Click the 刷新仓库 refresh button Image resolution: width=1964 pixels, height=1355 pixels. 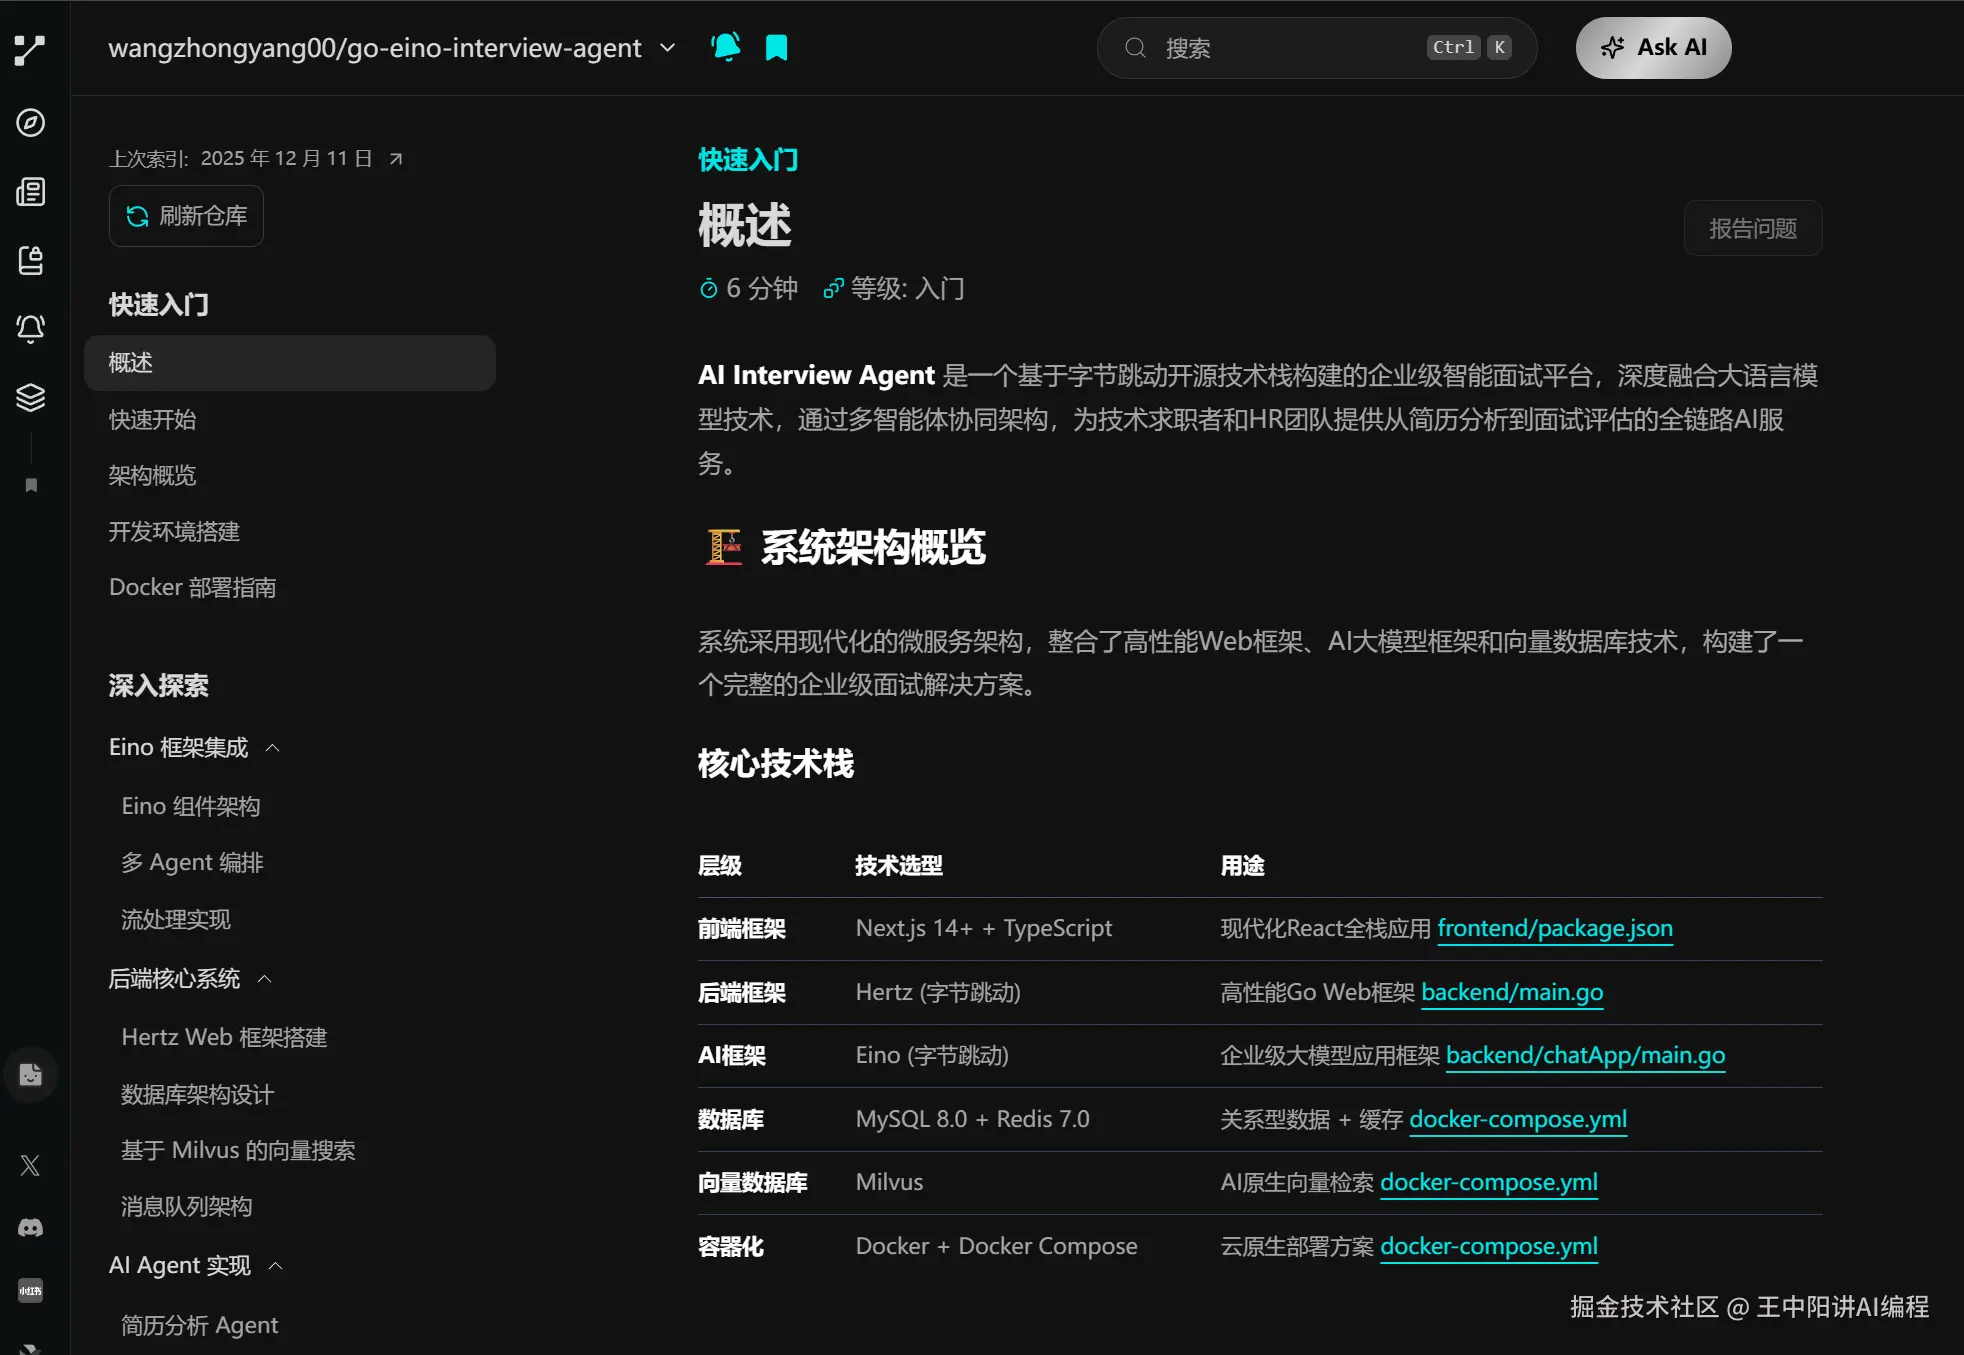[x=186, y=216]
